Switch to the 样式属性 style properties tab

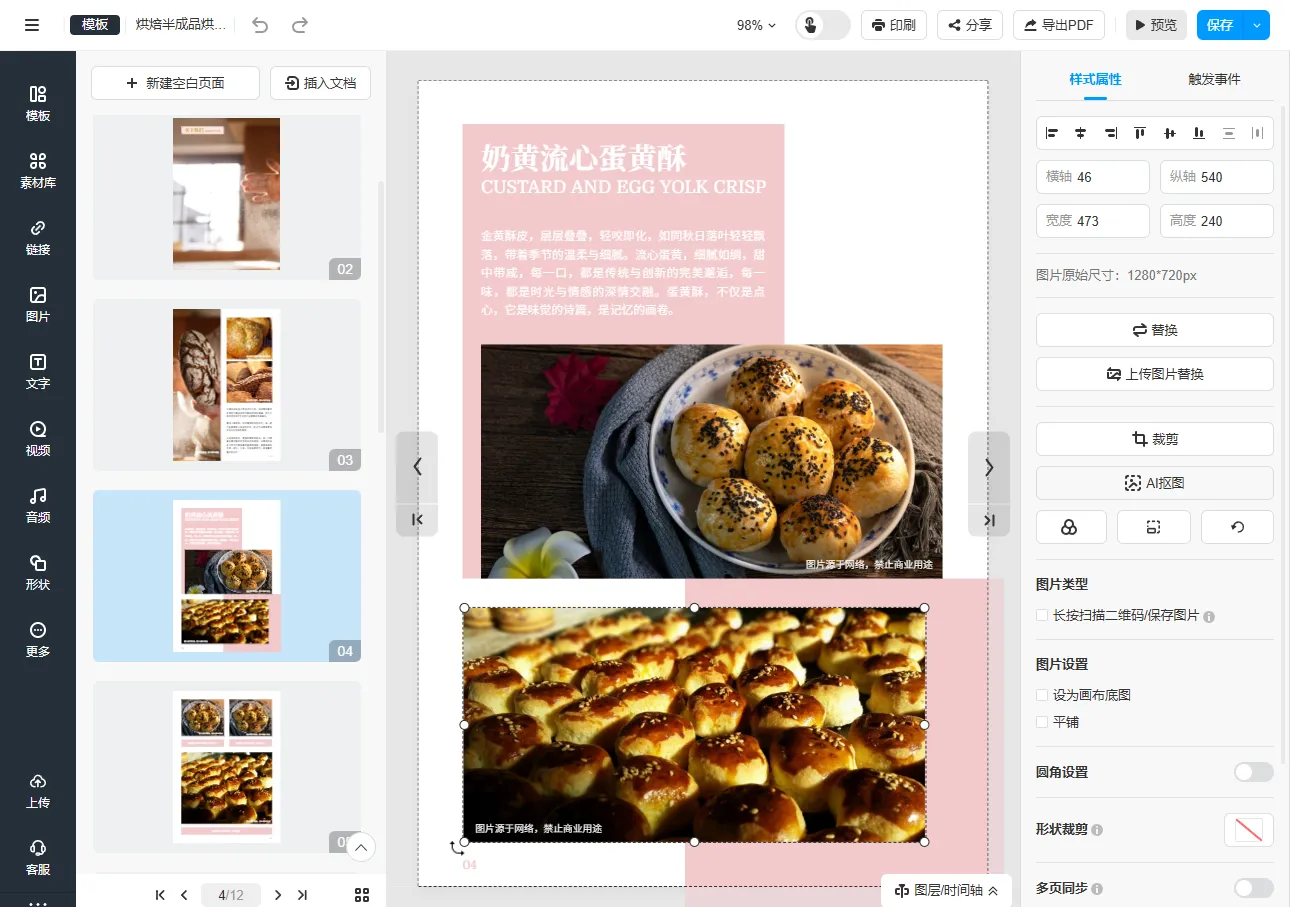pyautogui.click(x=1095, y=79)
